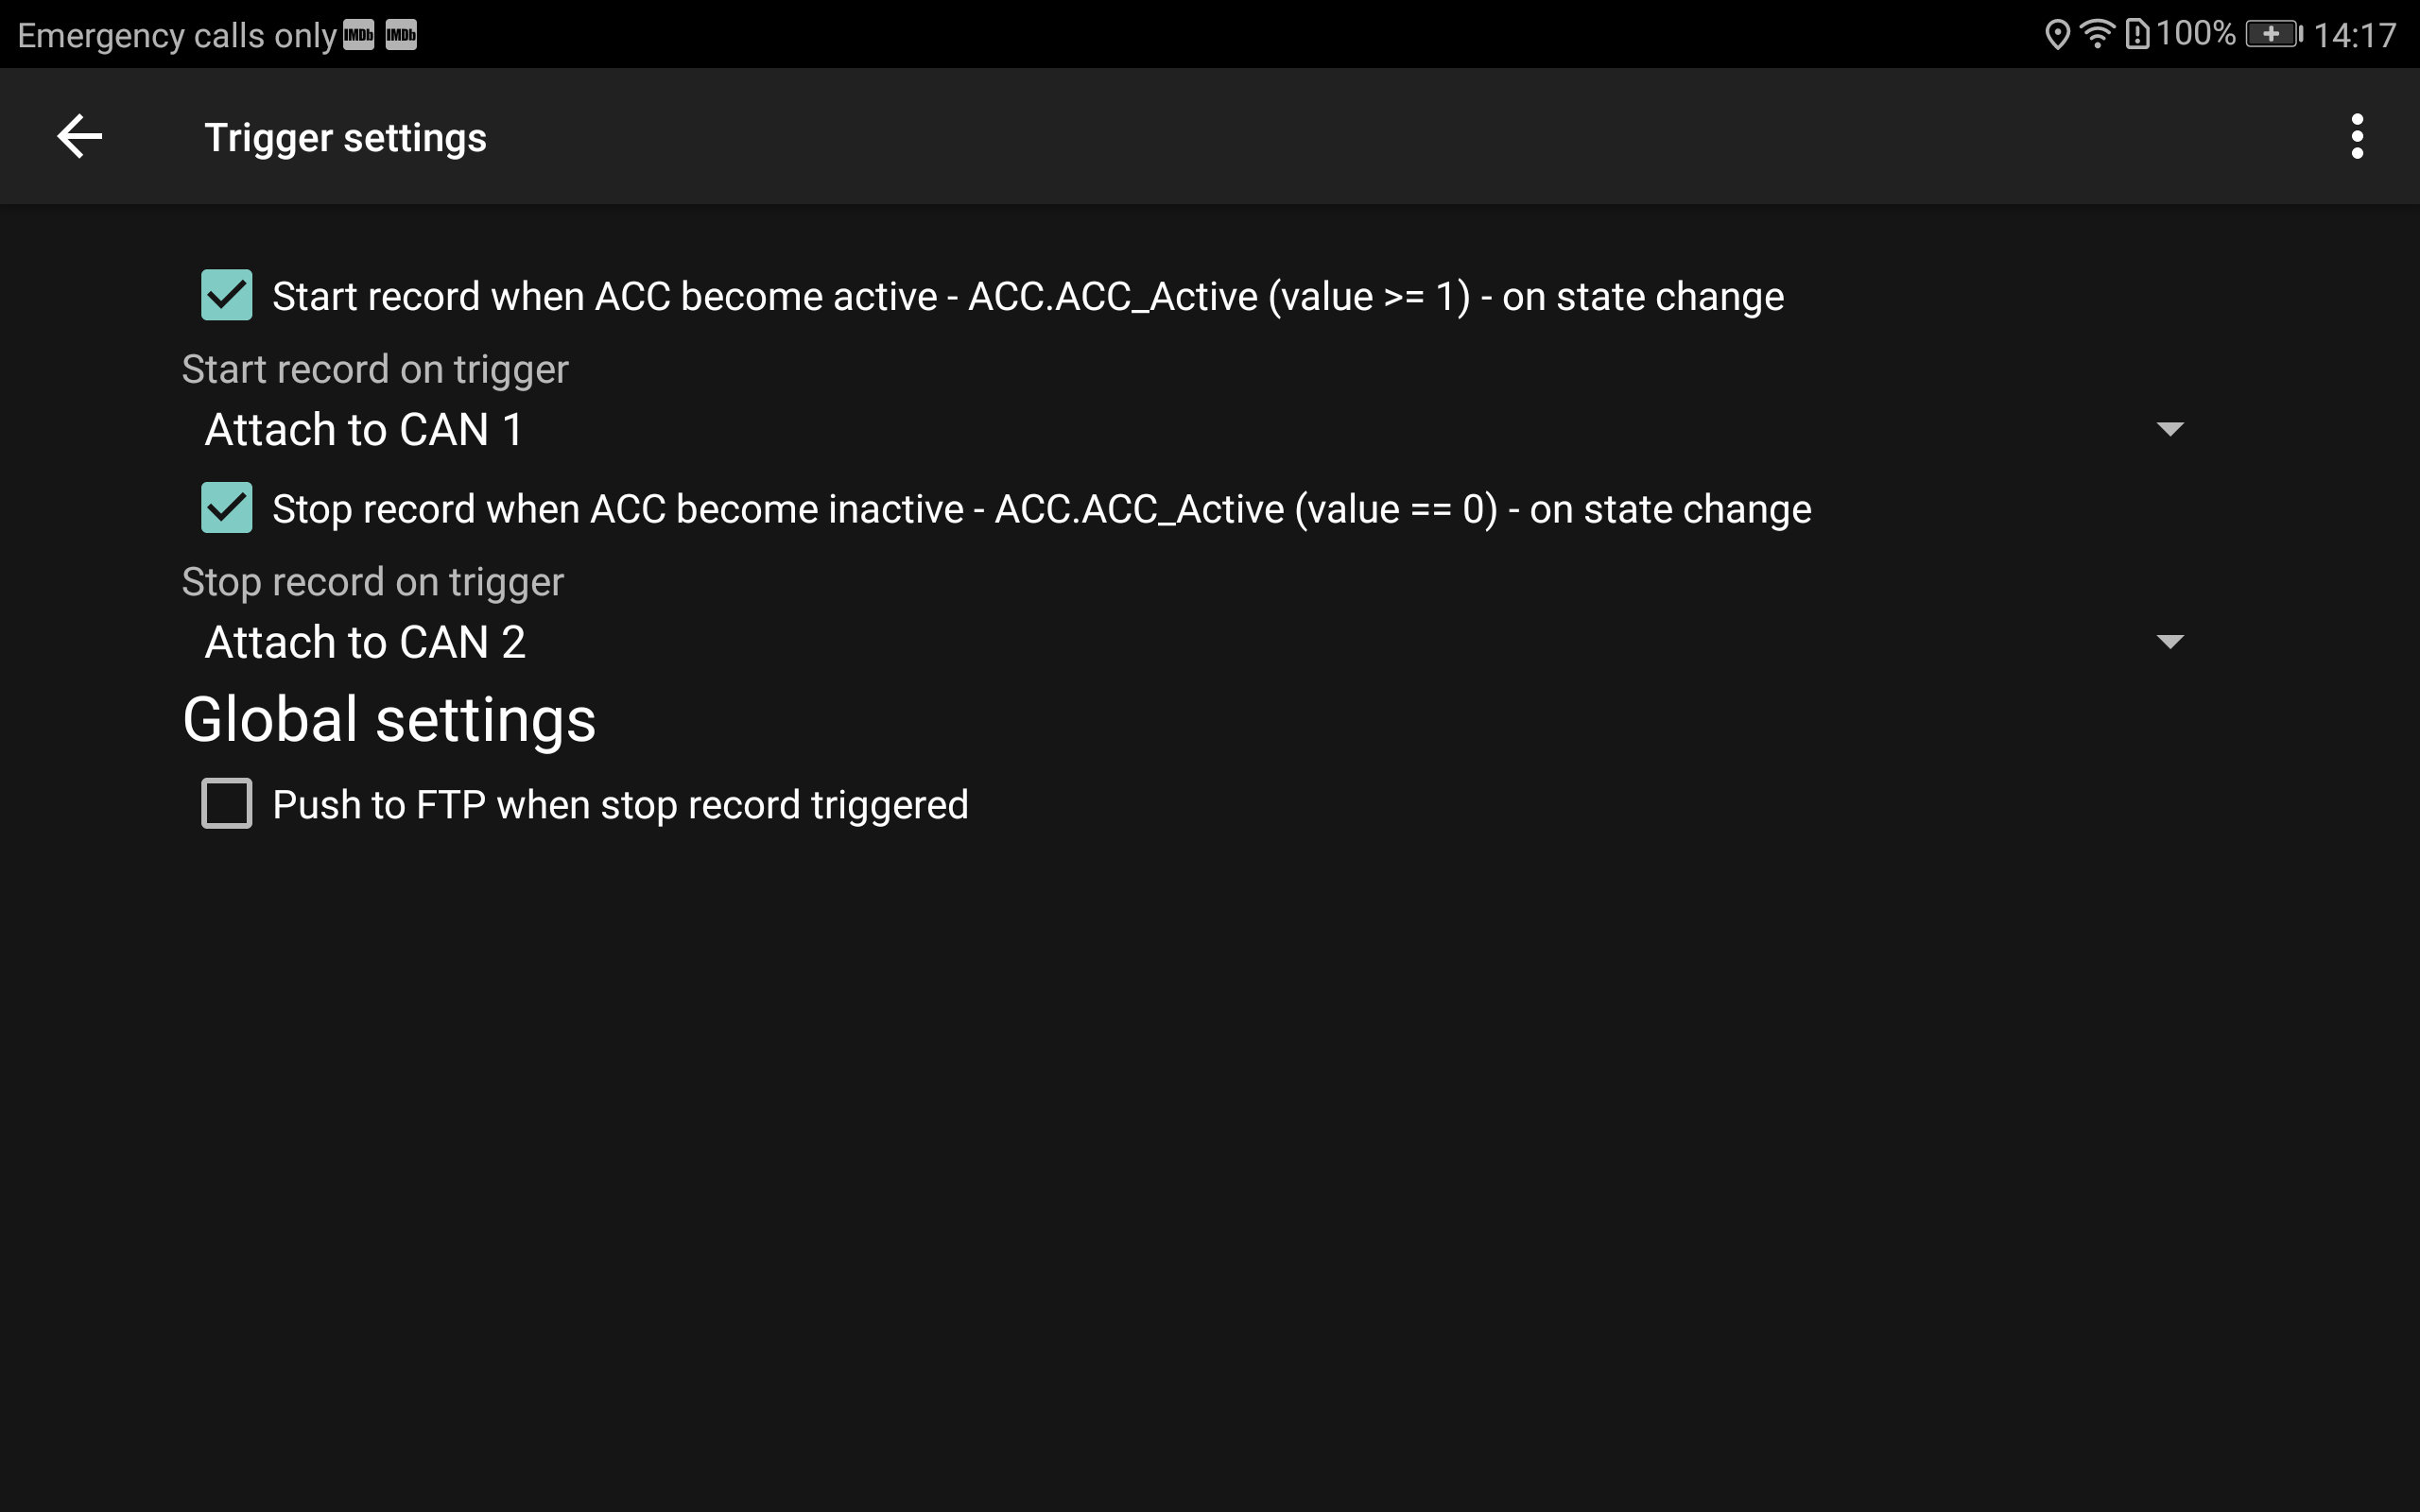This screenshot has height=1512, width=2420.
Task: Tap the location pin status icon
Action: (2056, 35)
